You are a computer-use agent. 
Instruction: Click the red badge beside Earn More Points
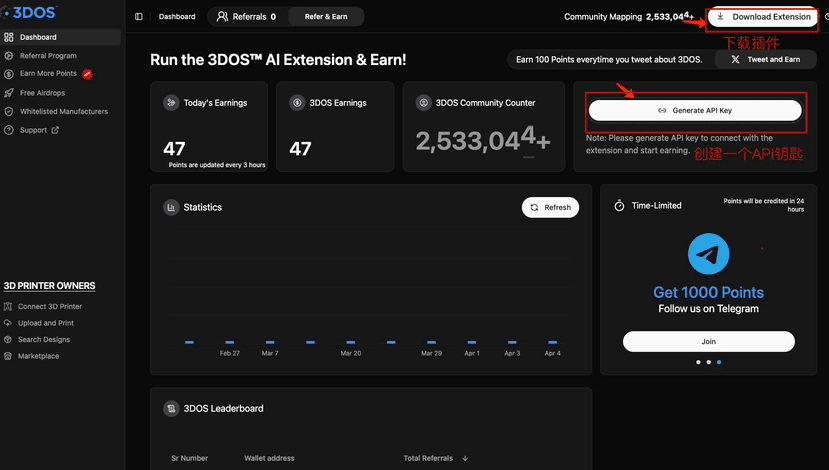[87, 74]
